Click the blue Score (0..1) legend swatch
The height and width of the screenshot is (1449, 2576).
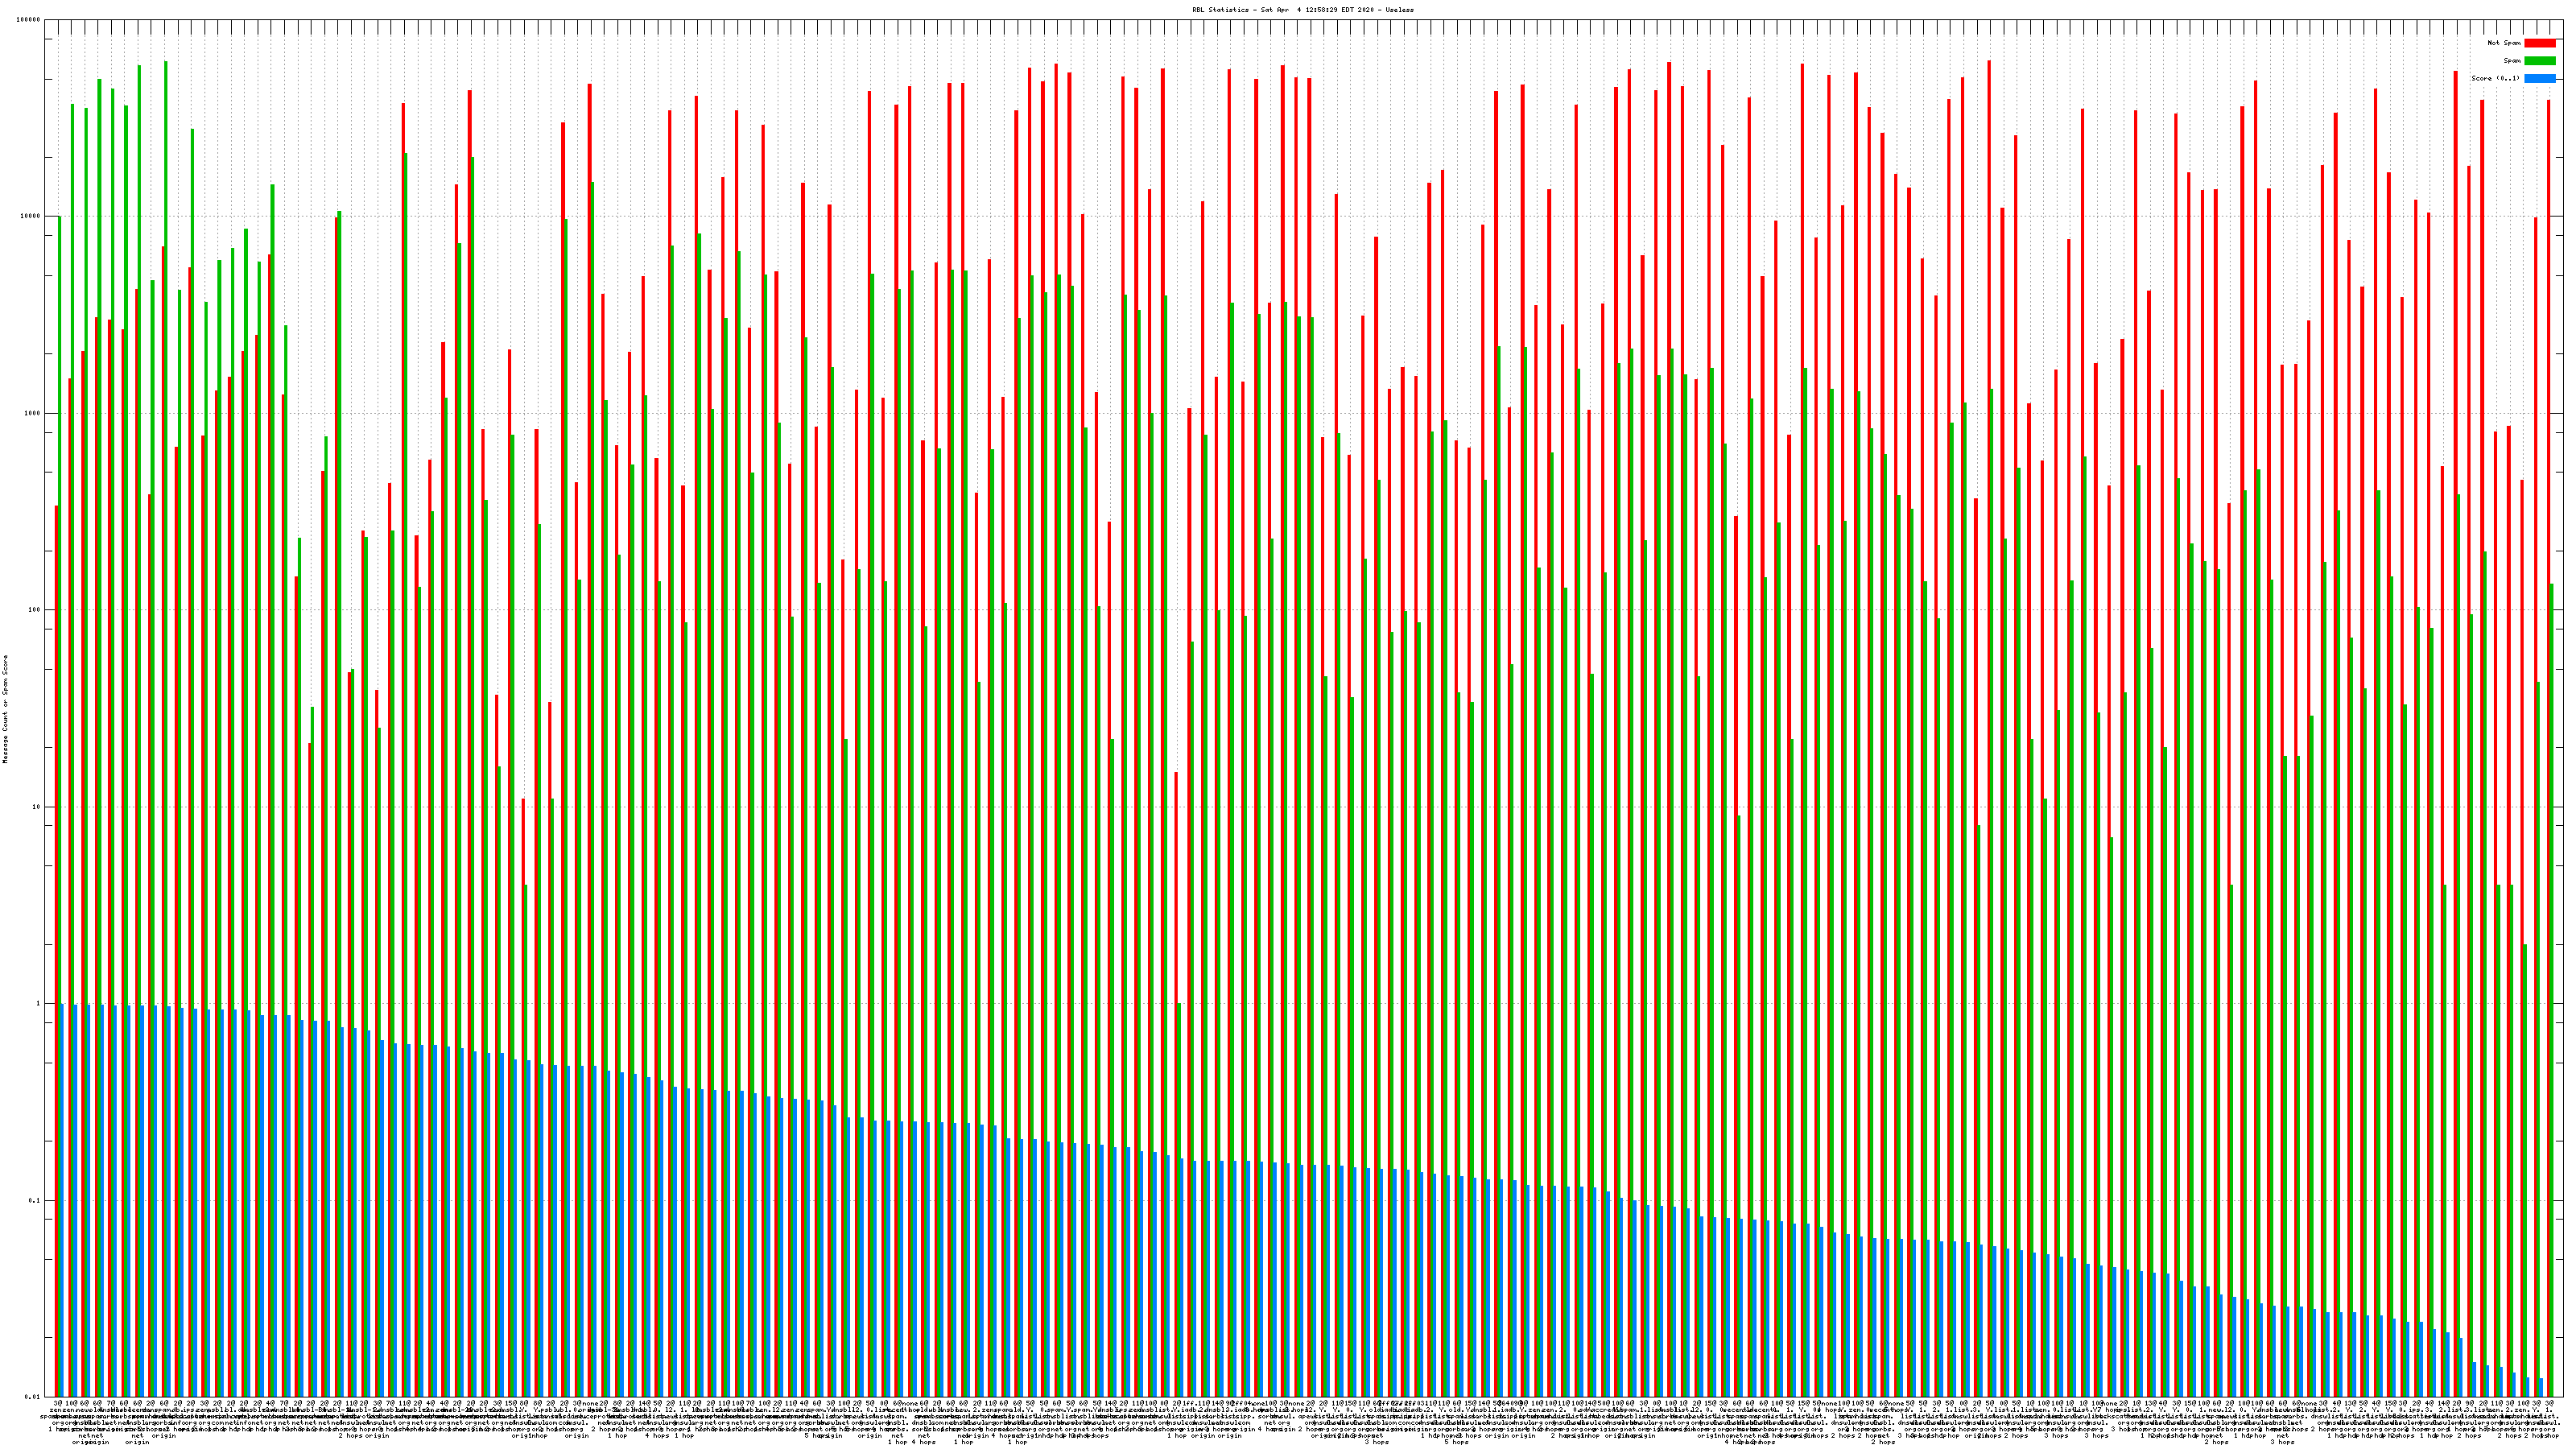pyautogui.click(x=2539, y=78)
